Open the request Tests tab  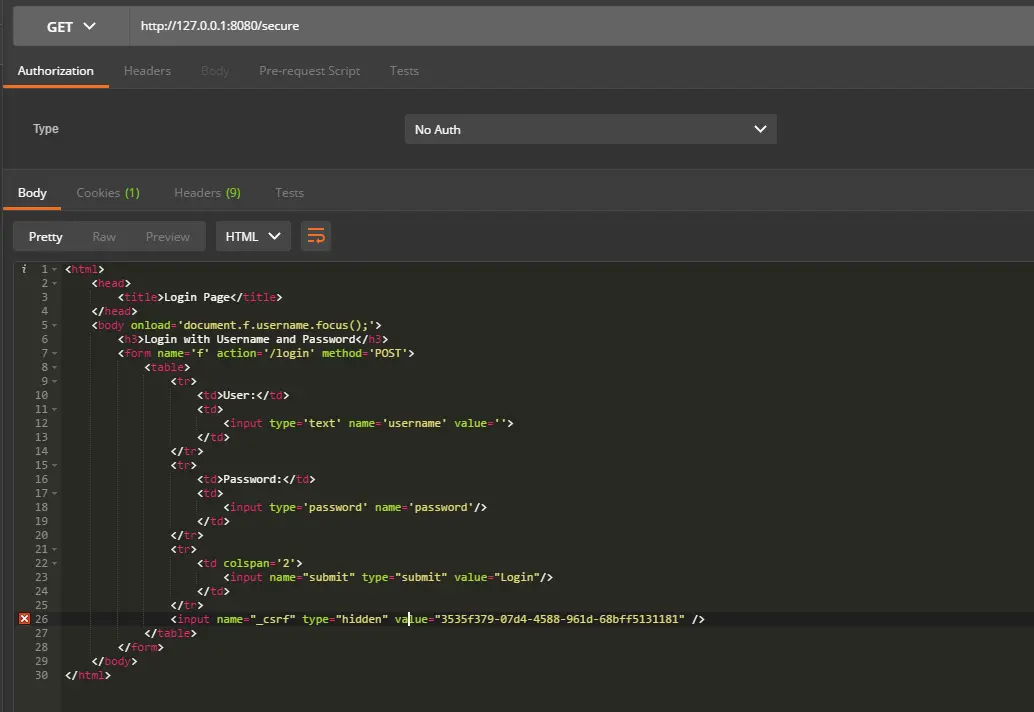404,71
